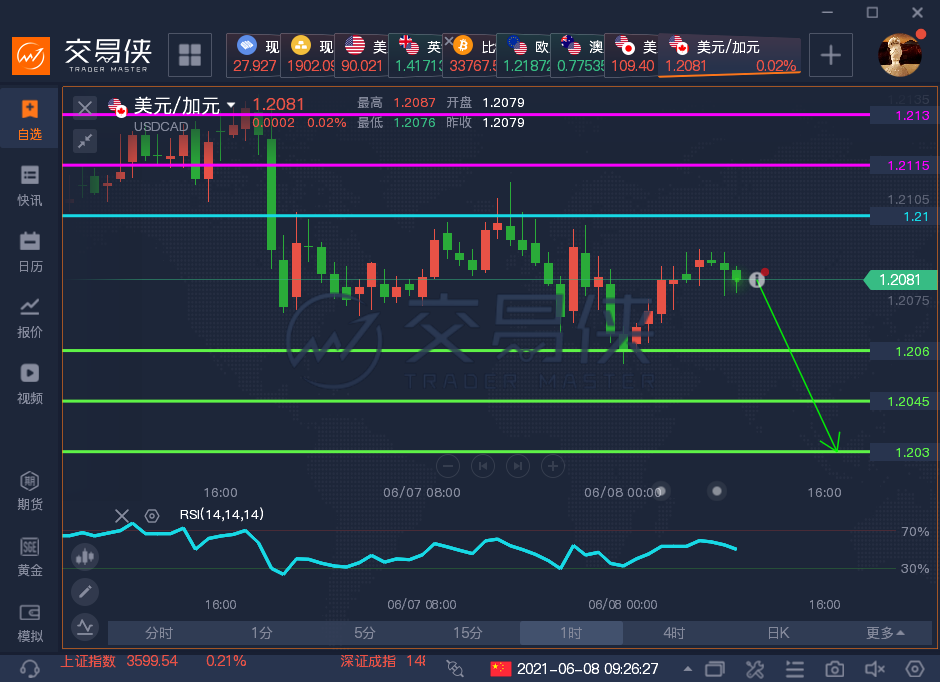Click the grid layout icon beside logo

pos(190,55)
